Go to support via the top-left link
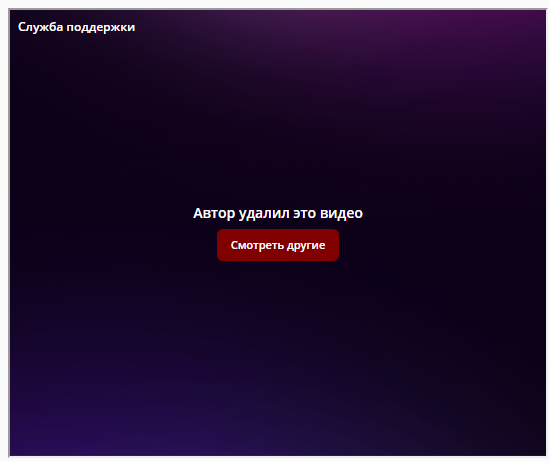Image resolution: width=550 pixels, height=461 pixels. pyautogui.click(x=76, y=27)
